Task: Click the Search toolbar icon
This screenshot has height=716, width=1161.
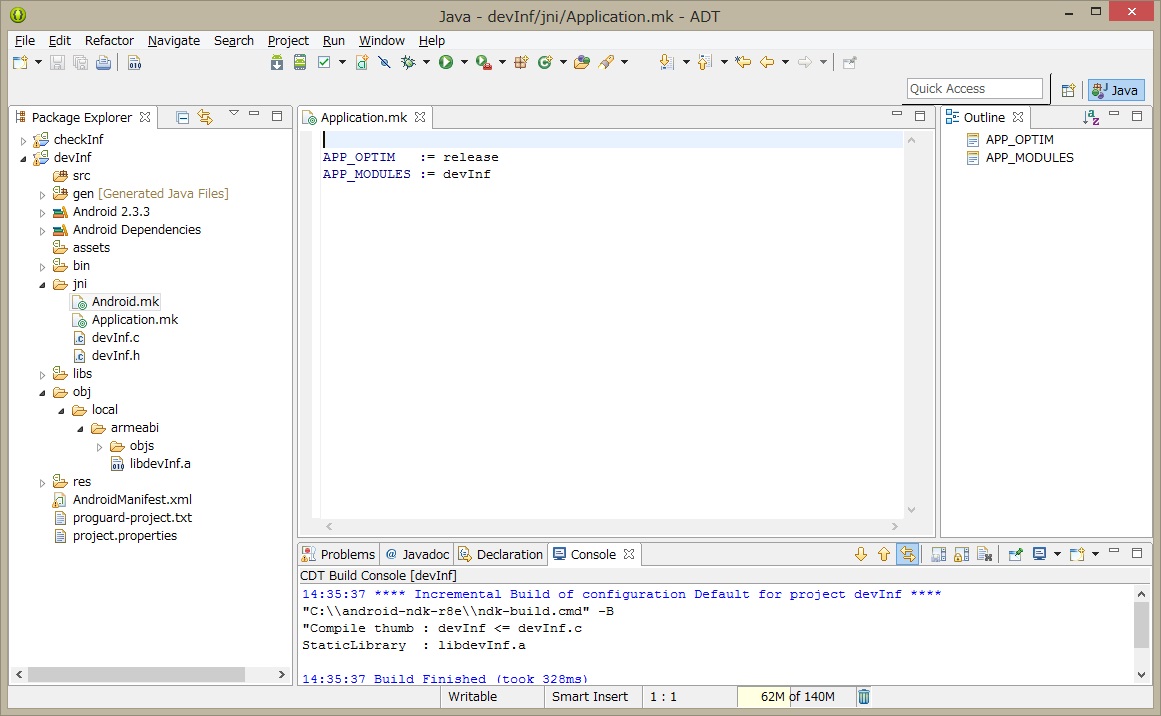Action: (x=606, y=62)
